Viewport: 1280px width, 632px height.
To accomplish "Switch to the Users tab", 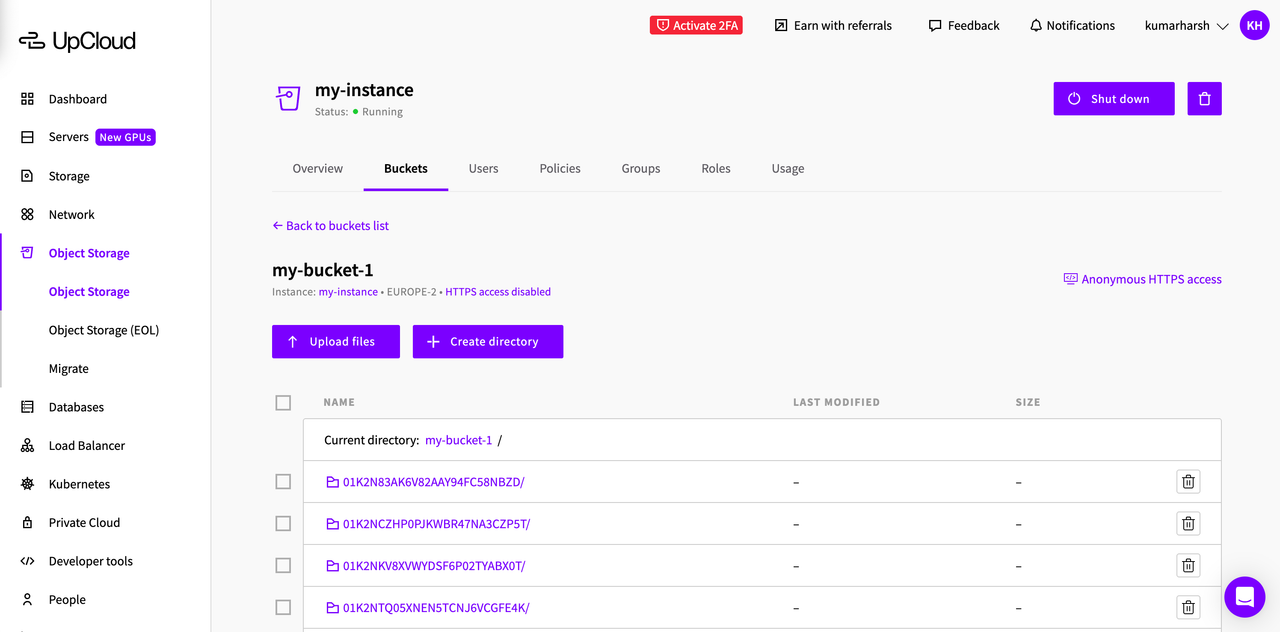I will [483, 168].
